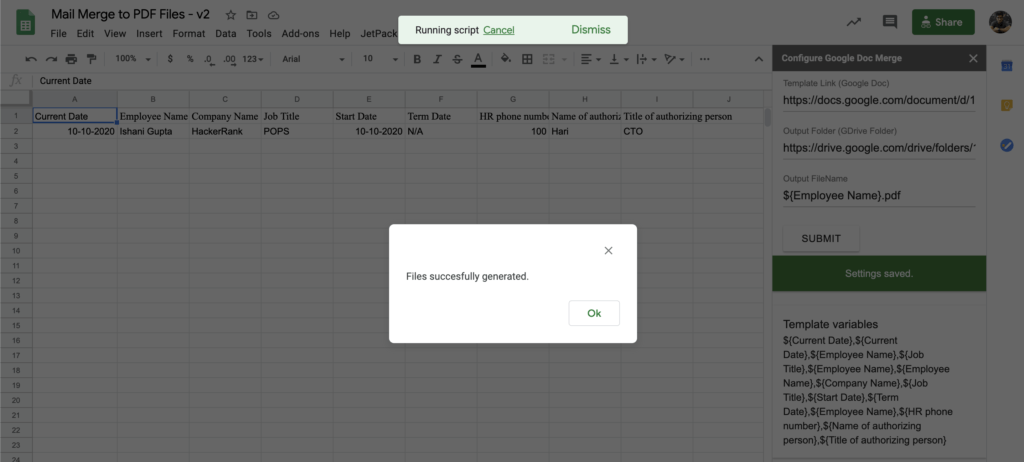
Task: Open the text wrapping dropdown
Action: 645,59
